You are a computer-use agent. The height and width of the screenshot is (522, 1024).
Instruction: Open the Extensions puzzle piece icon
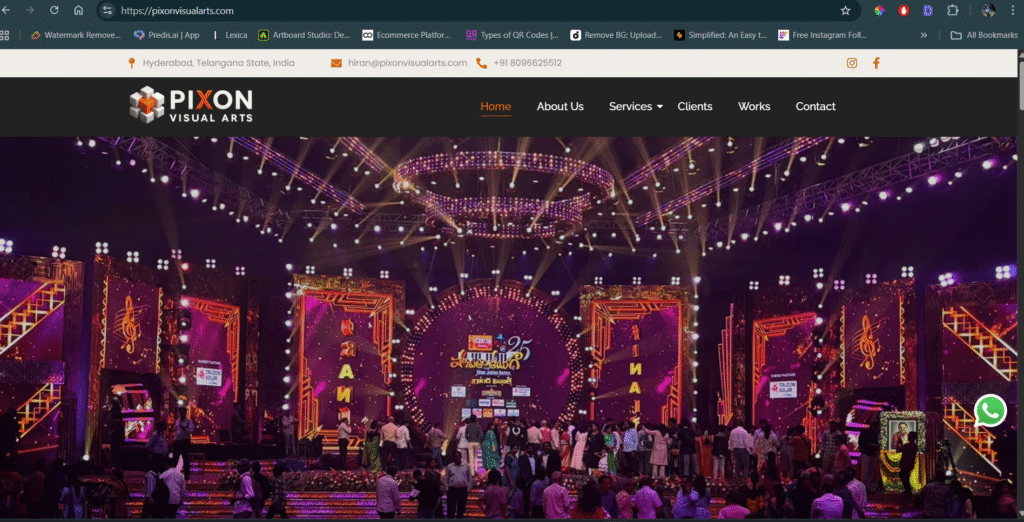pyautogui.click(x=952, y=11)
